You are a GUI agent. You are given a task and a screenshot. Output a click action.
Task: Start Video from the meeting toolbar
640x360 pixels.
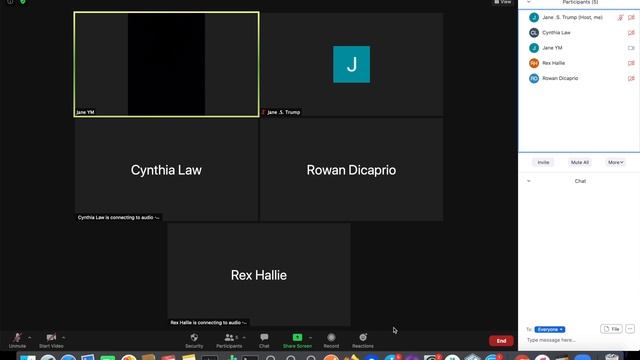tap(51, 340)
